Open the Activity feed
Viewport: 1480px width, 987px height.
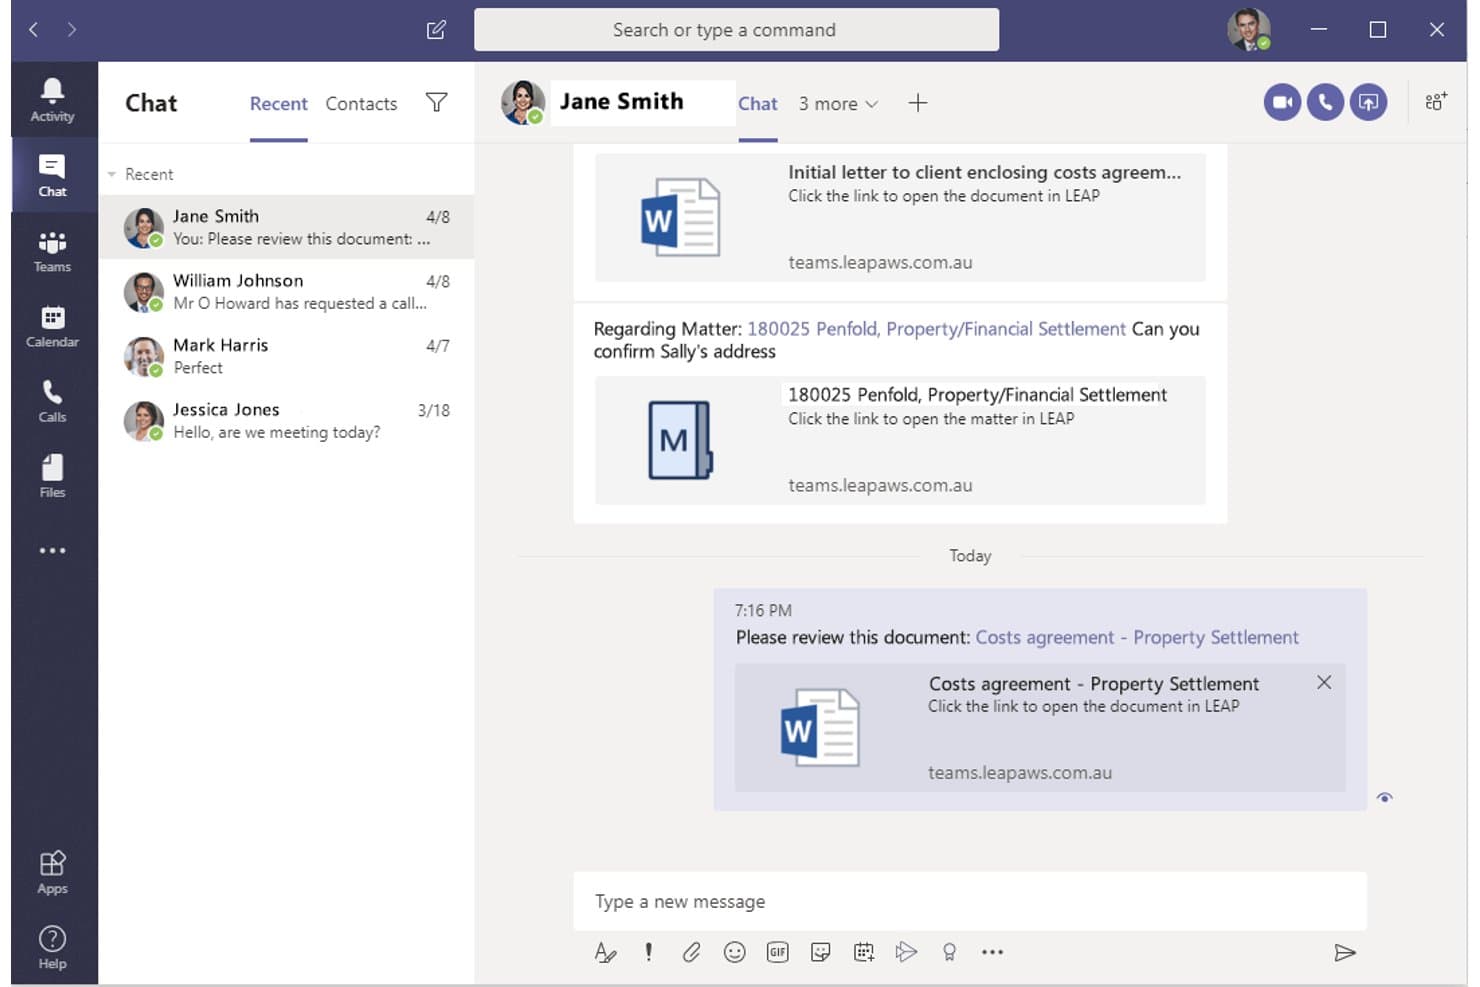(53, 100)
